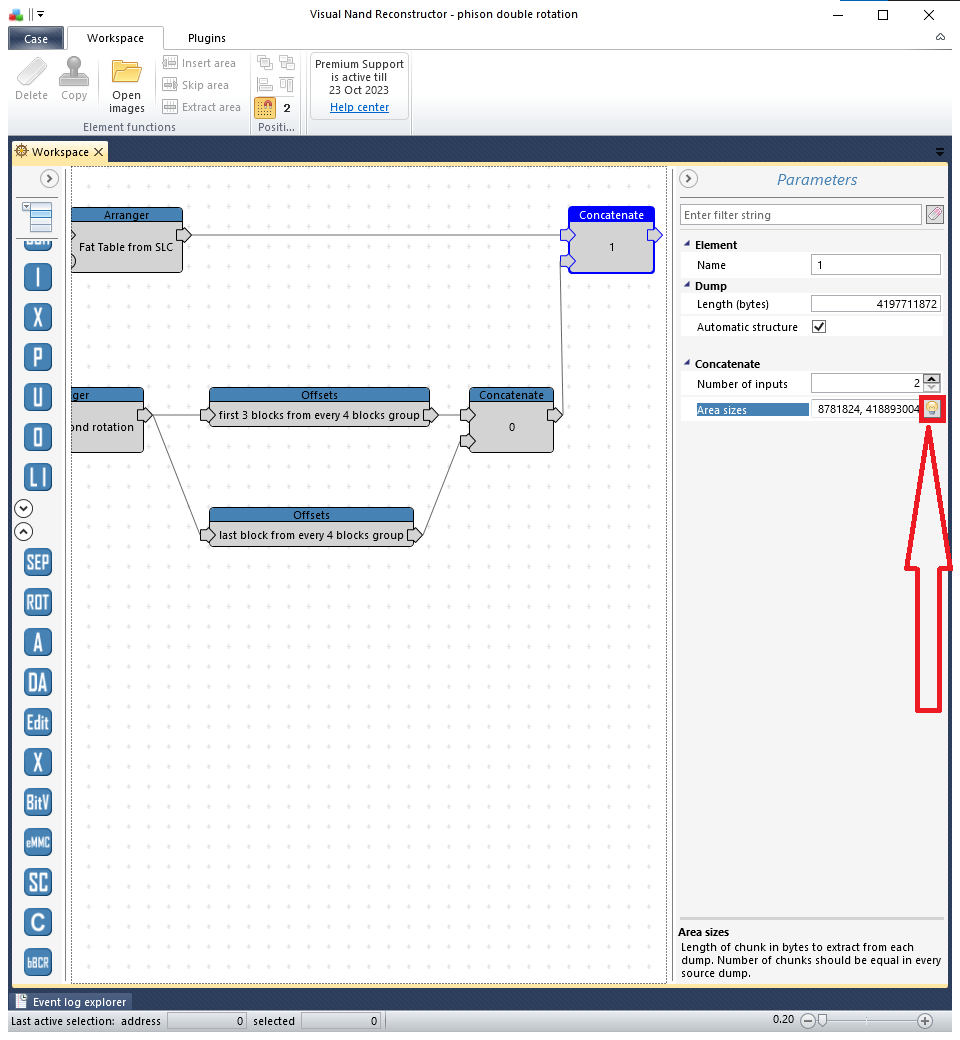This screenshot has width=960, height=1040.
Task: Select the first 3 blocks Offsets node
Action: 319,407
